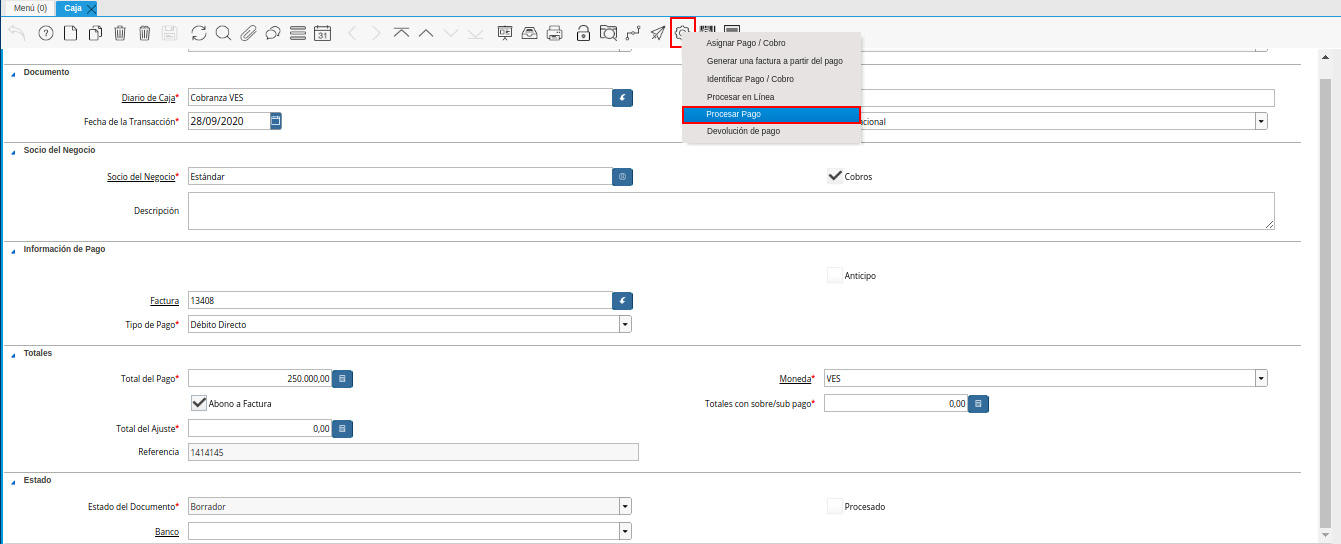
Task: Open the Moneda dropdown arrow
Action: pyautogui.click(x=1261, y=379)
